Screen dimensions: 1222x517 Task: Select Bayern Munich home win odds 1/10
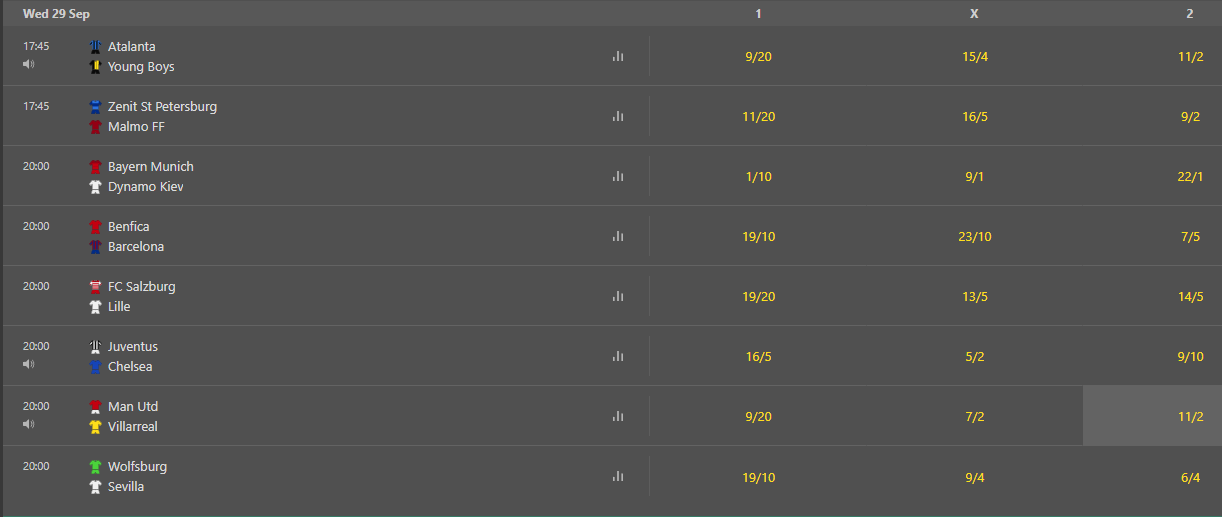758,177
